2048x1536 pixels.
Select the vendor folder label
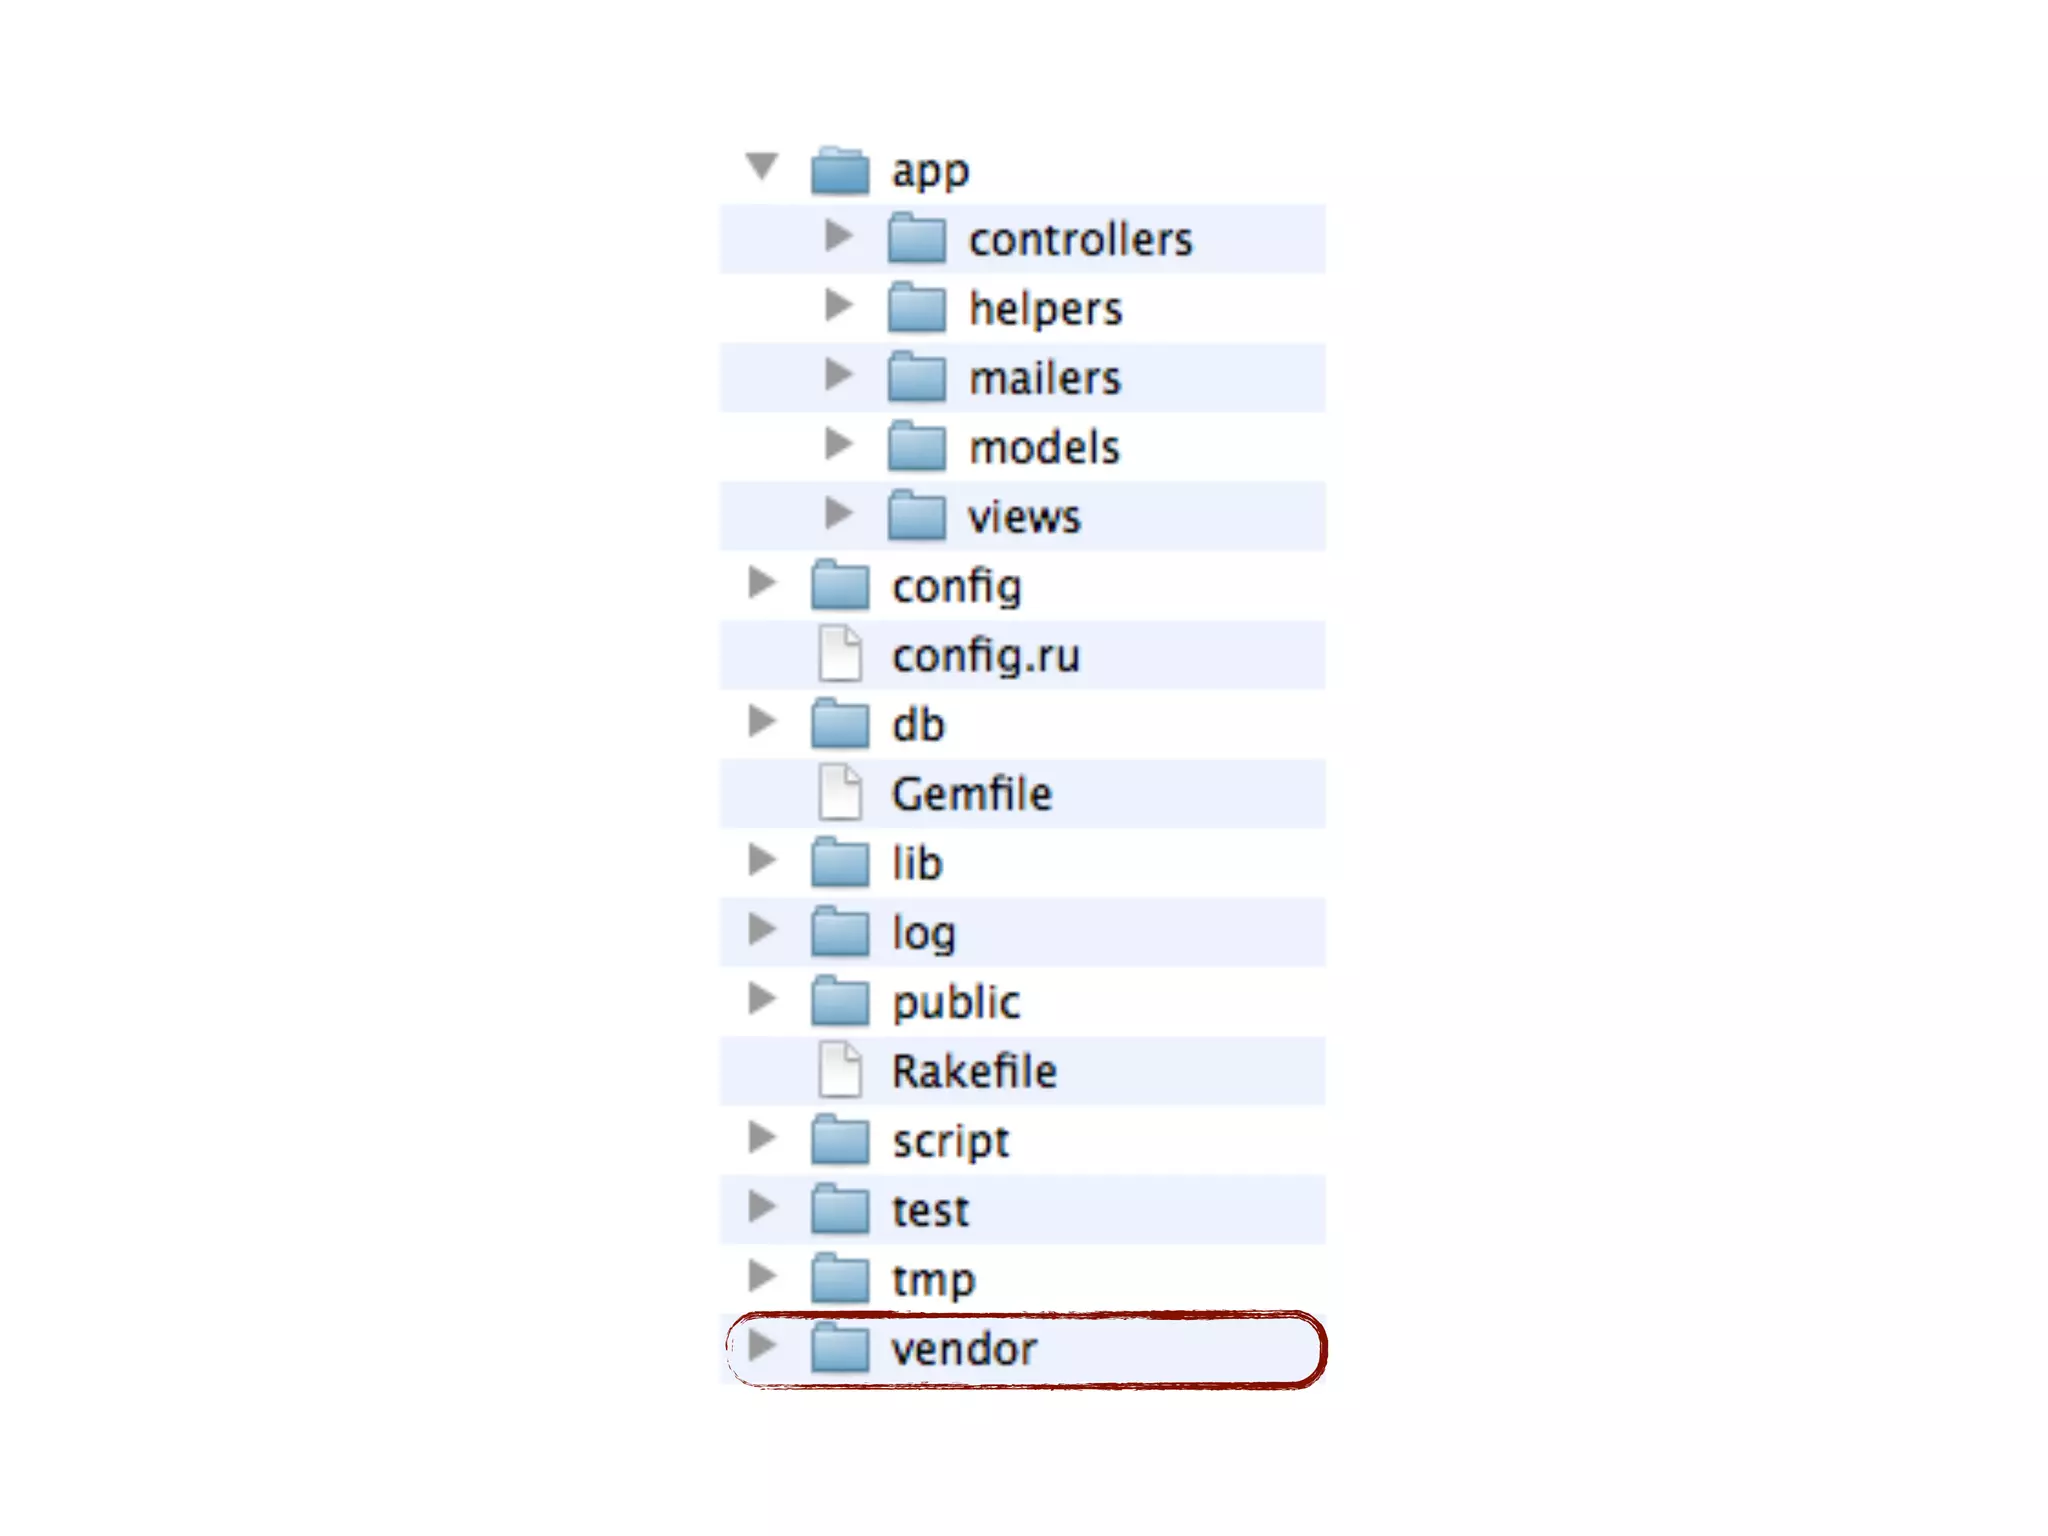(x=964, y=1350)
